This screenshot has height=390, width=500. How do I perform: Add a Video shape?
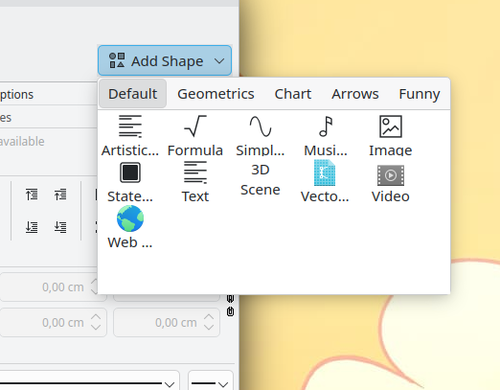(x=390, y=183)
